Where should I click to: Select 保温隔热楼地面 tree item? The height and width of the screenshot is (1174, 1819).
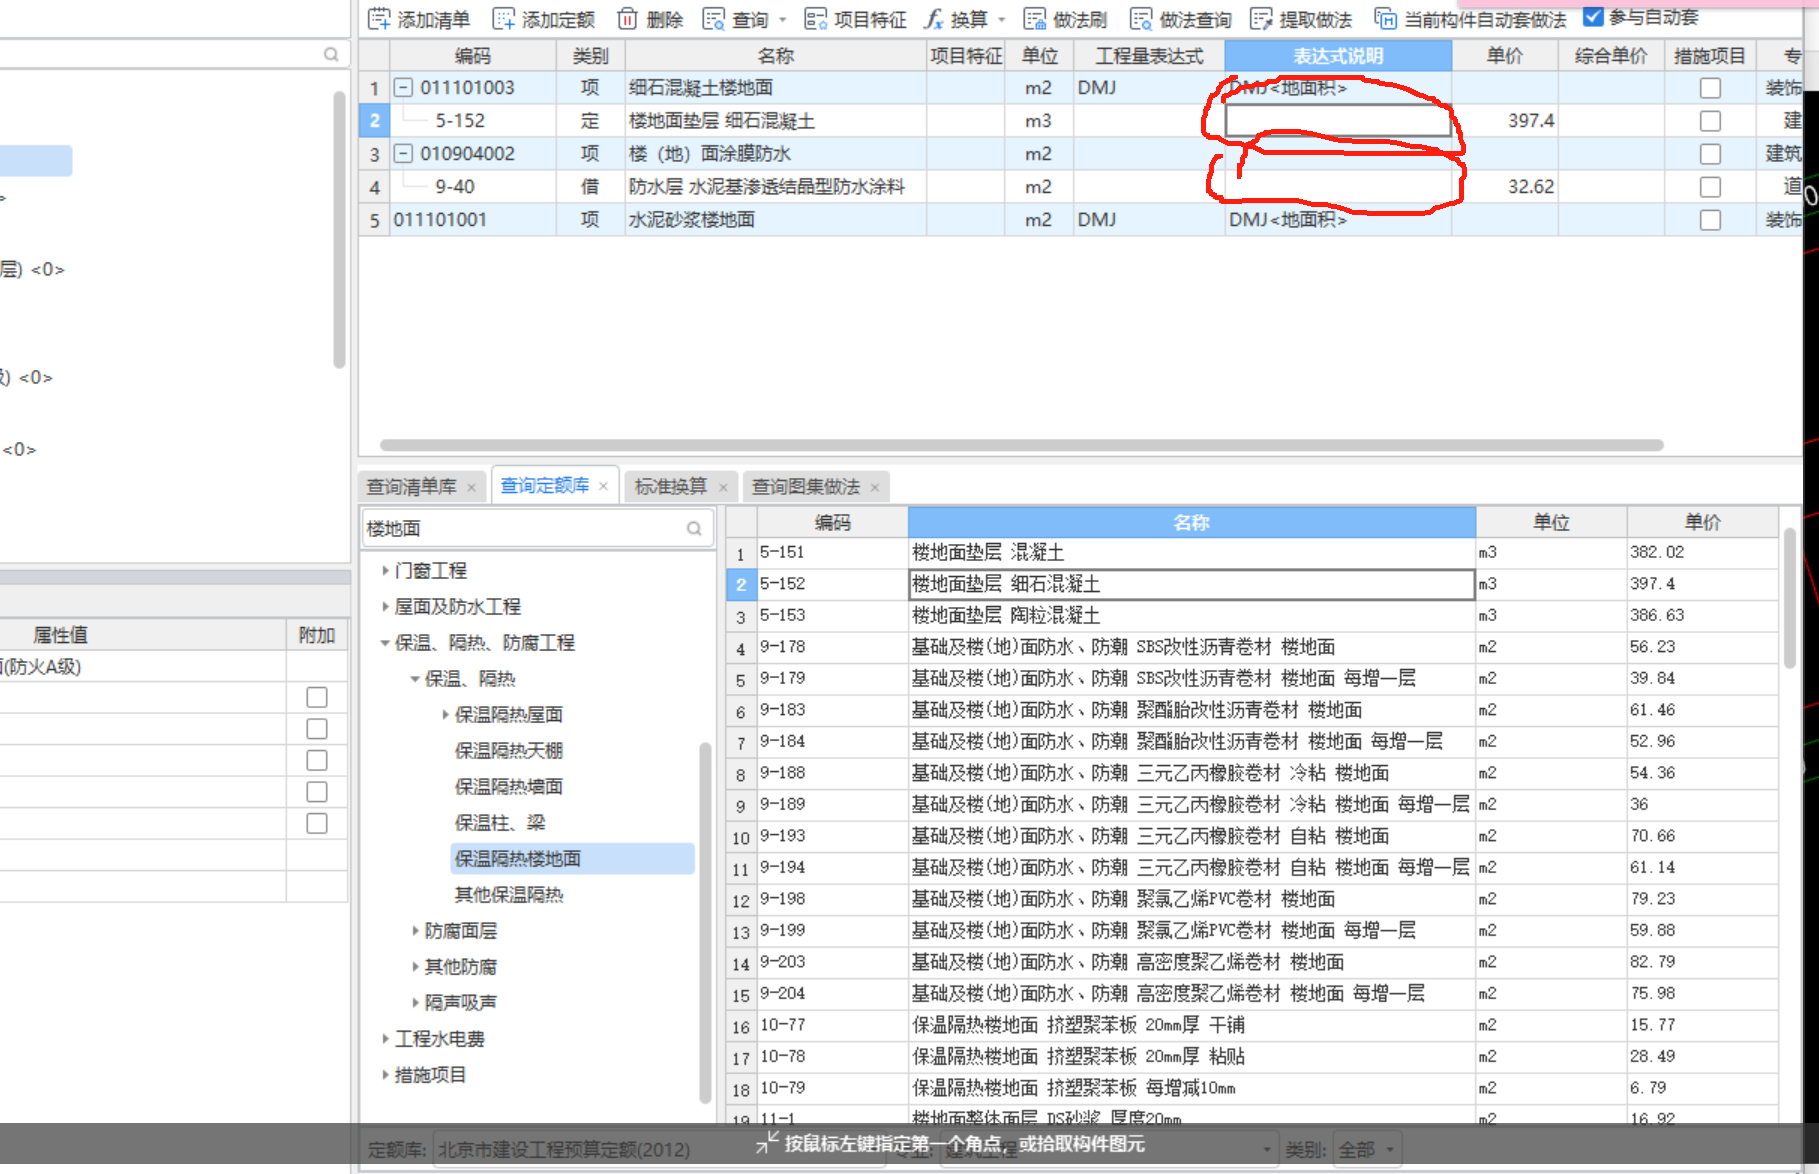point(573,859)
